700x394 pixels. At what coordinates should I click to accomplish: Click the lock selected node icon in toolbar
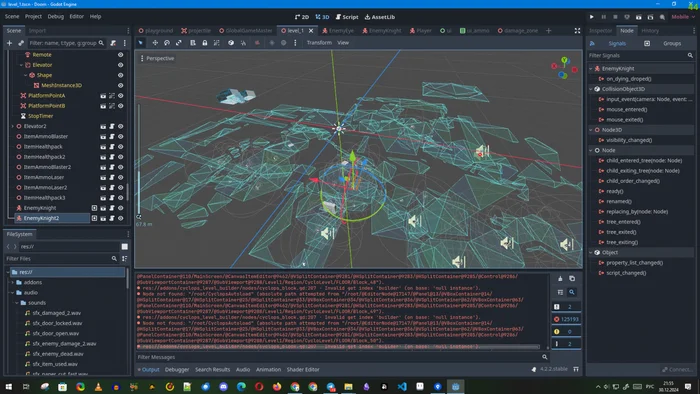204,43
